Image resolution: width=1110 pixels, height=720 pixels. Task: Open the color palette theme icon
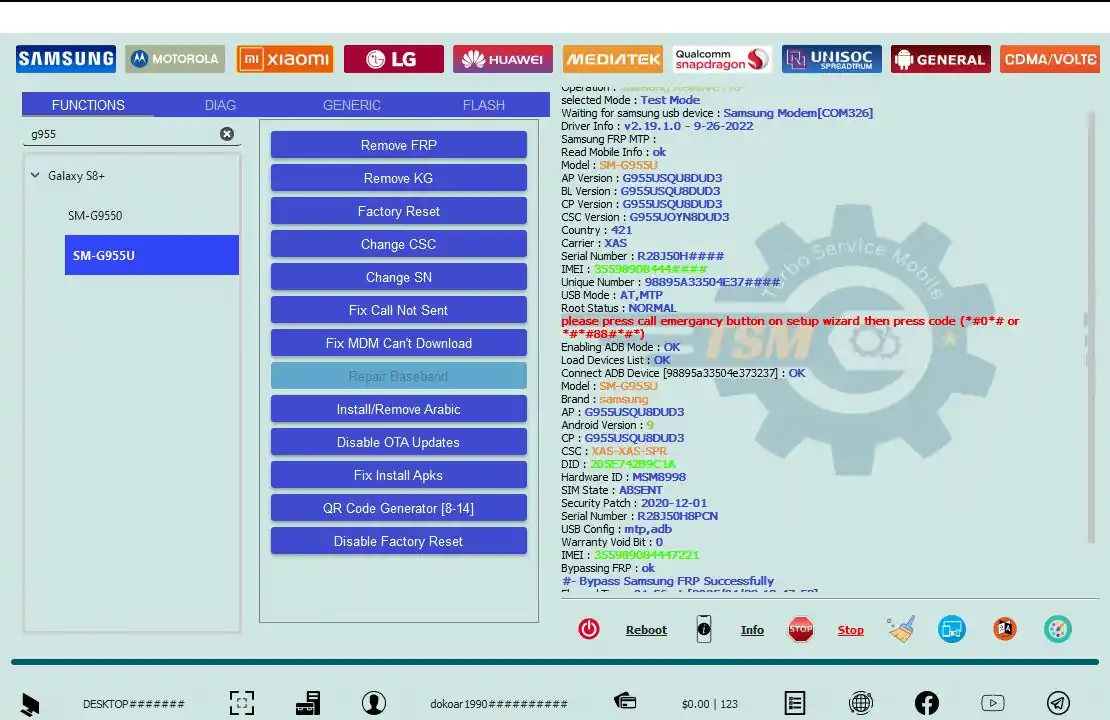pos(1058,629)
